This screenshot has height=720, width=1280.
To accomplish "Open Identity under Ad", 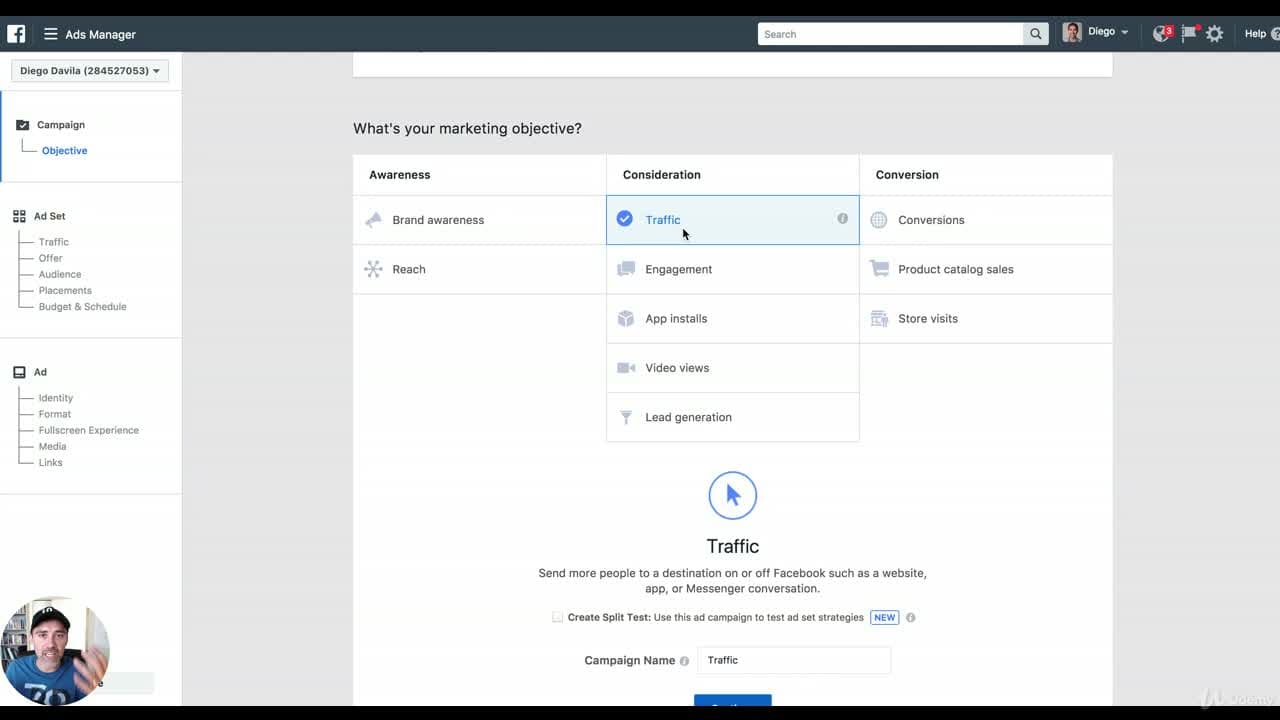I will pos(56,398).
